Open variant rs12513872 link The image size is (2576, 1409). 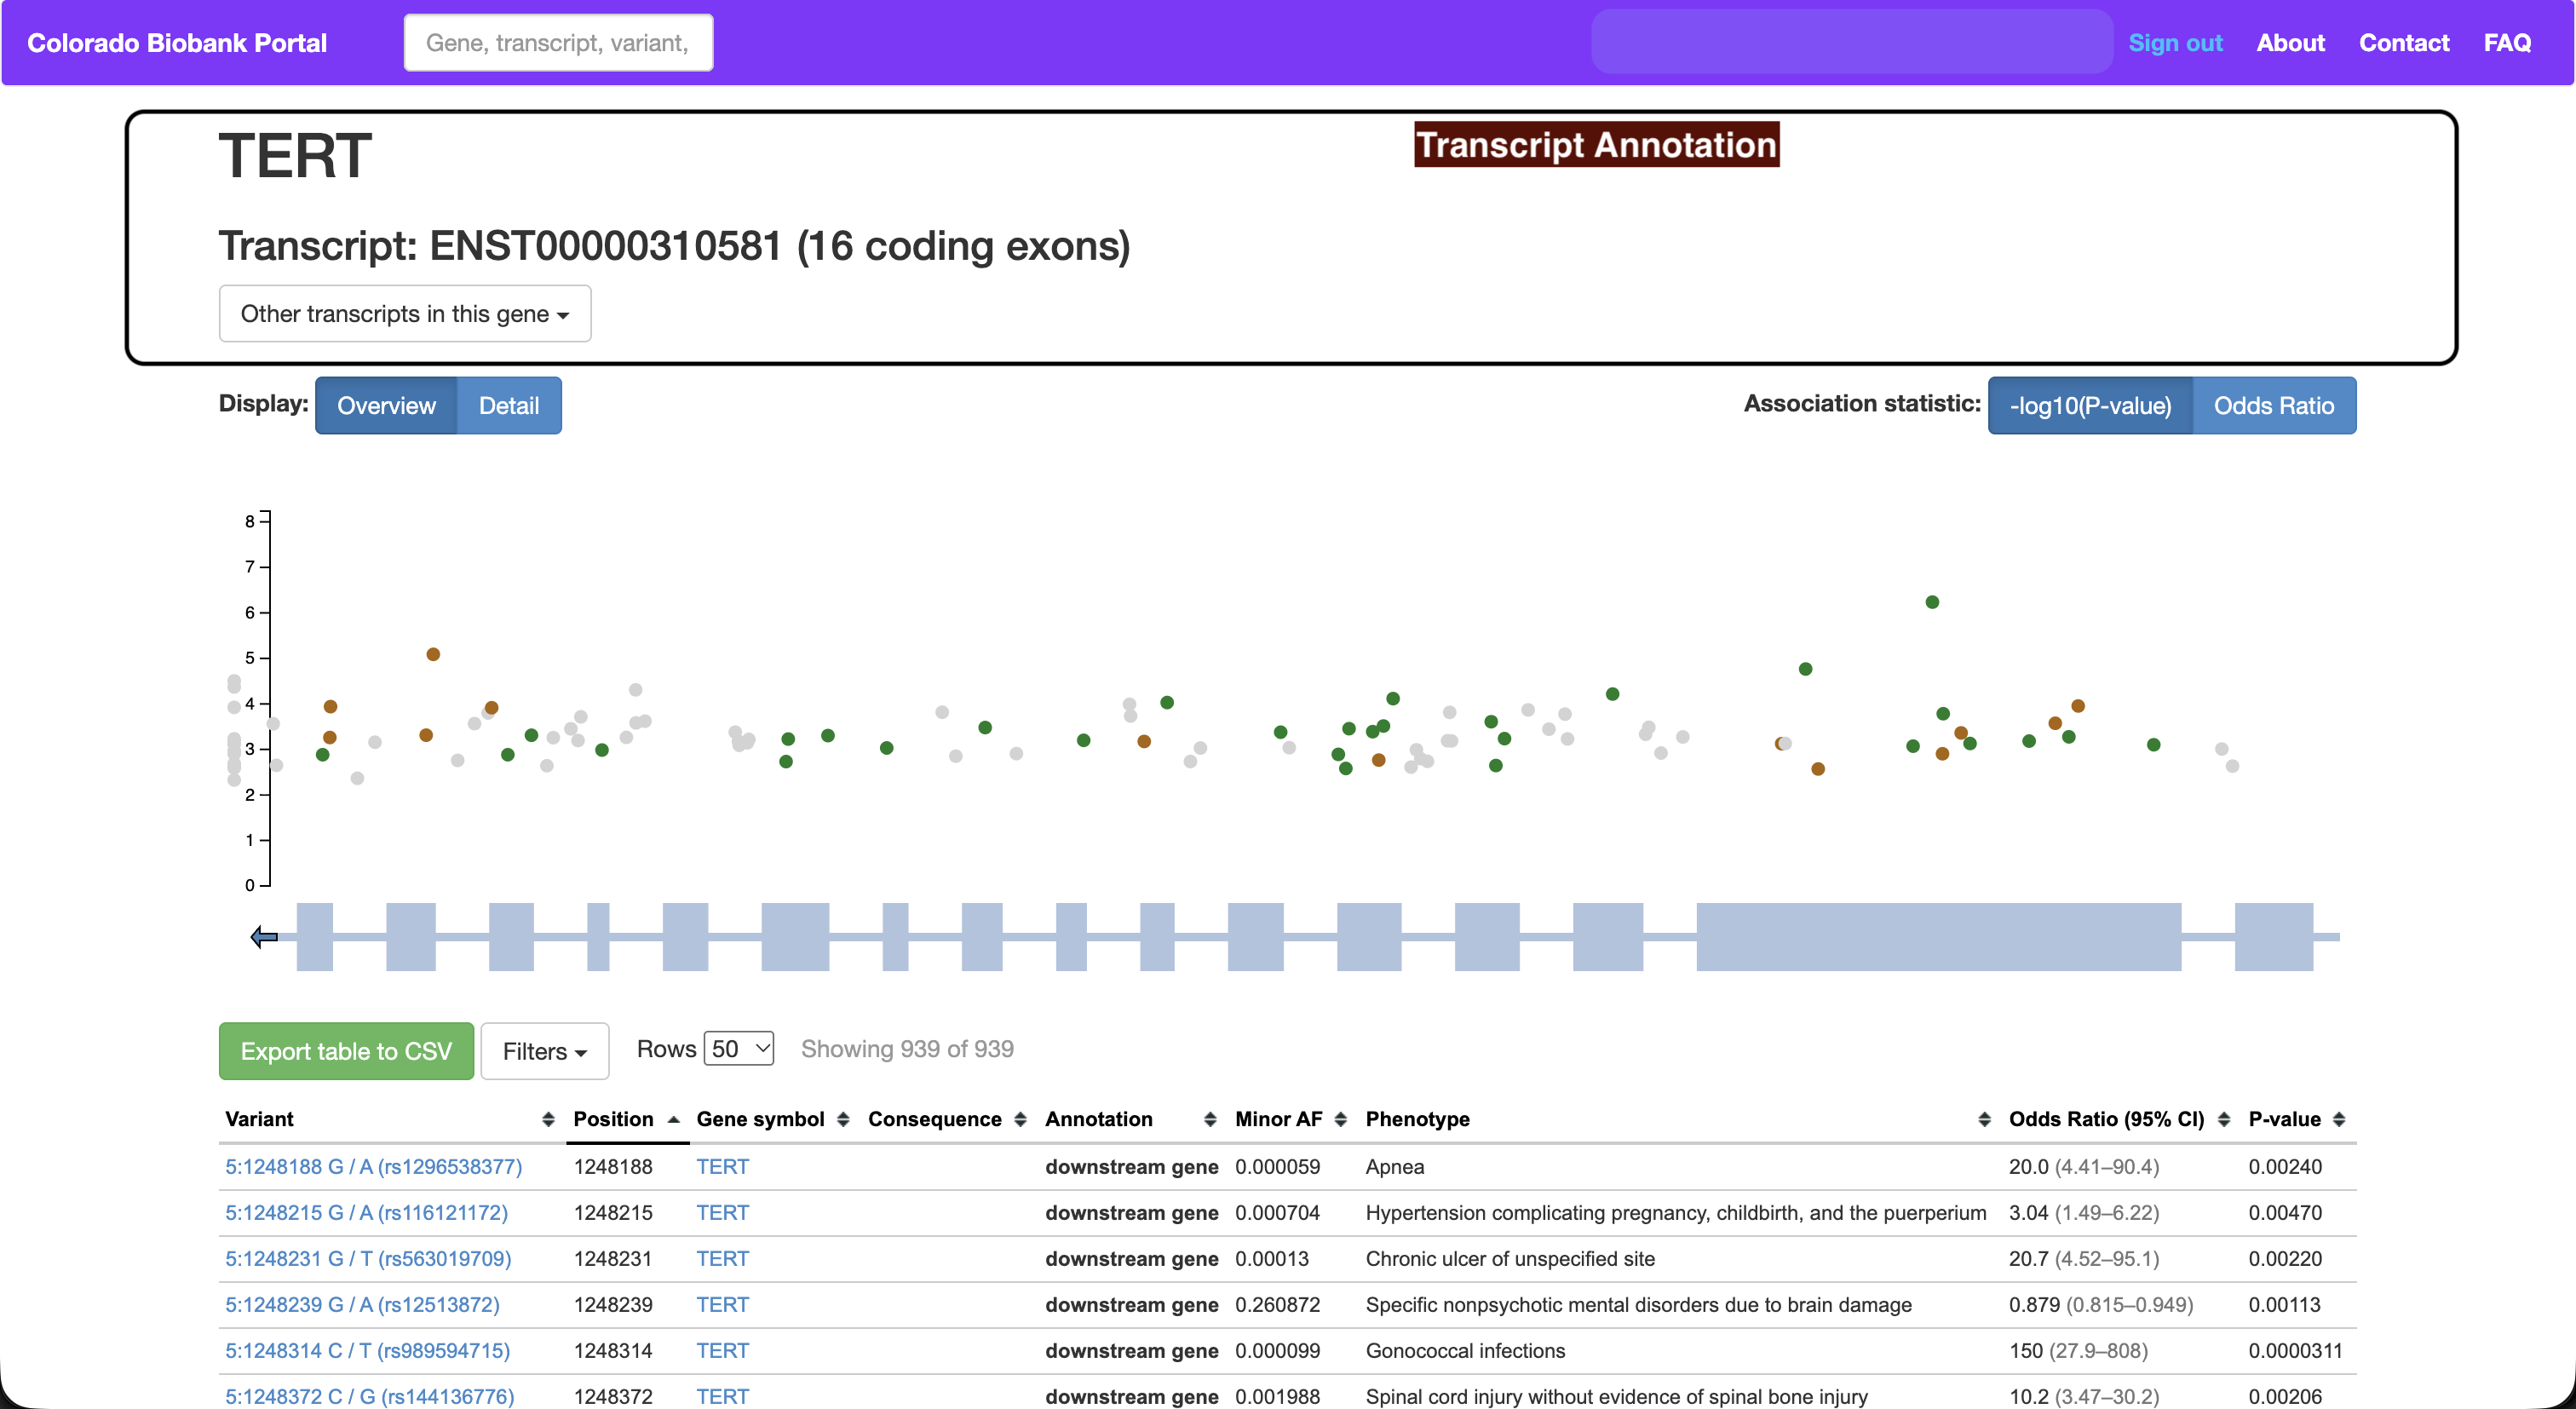click(x=362, y=1305)
